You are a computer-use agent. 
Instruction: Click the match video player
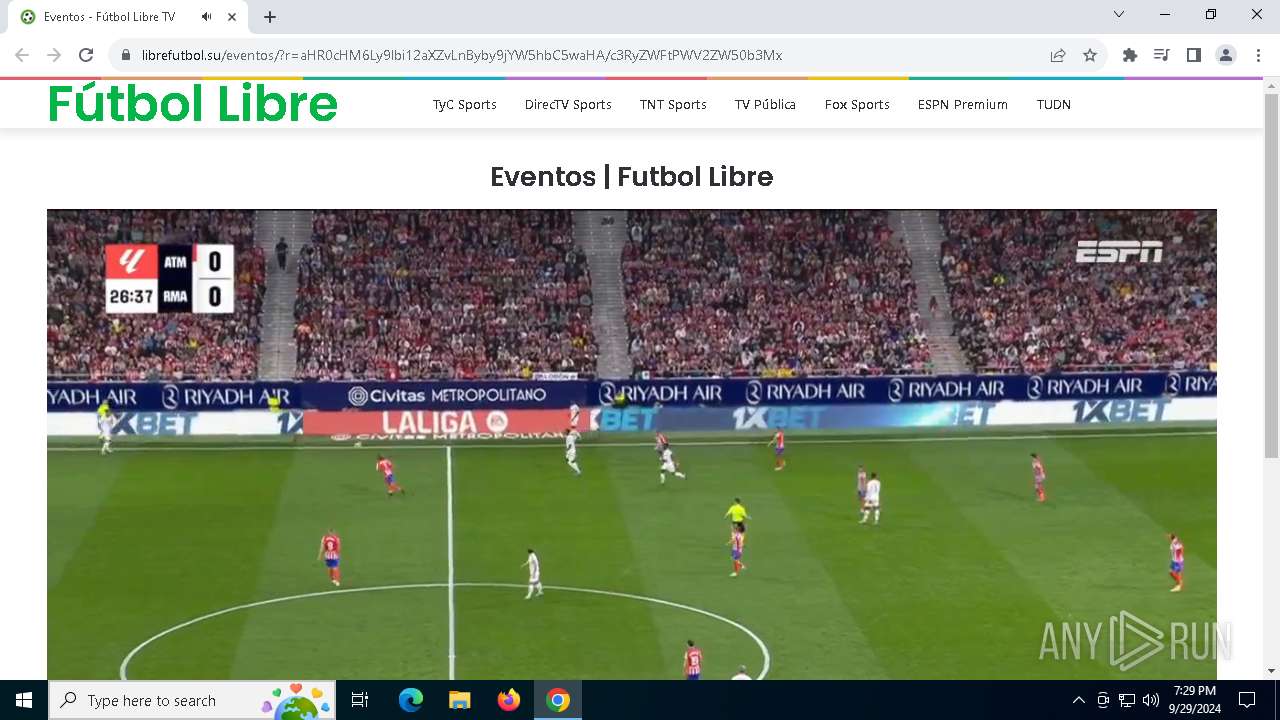point(632,444)
